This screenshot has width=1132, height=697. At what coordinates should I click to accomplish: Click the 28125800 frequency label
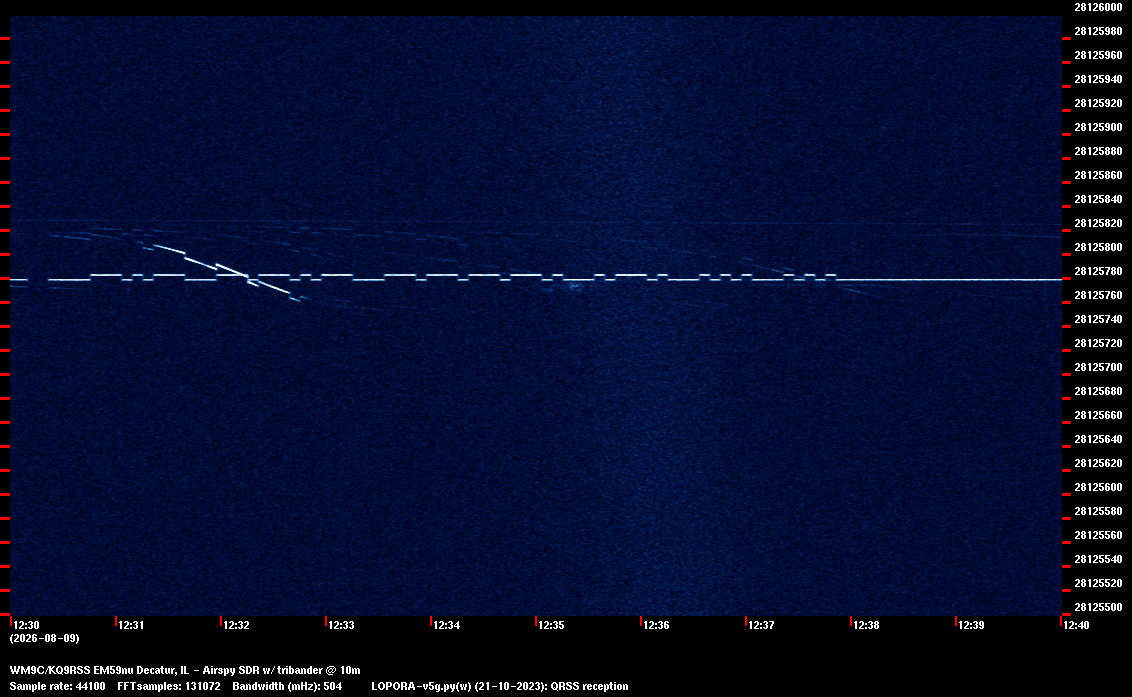pyautogui.click(x=1098, y=247)
